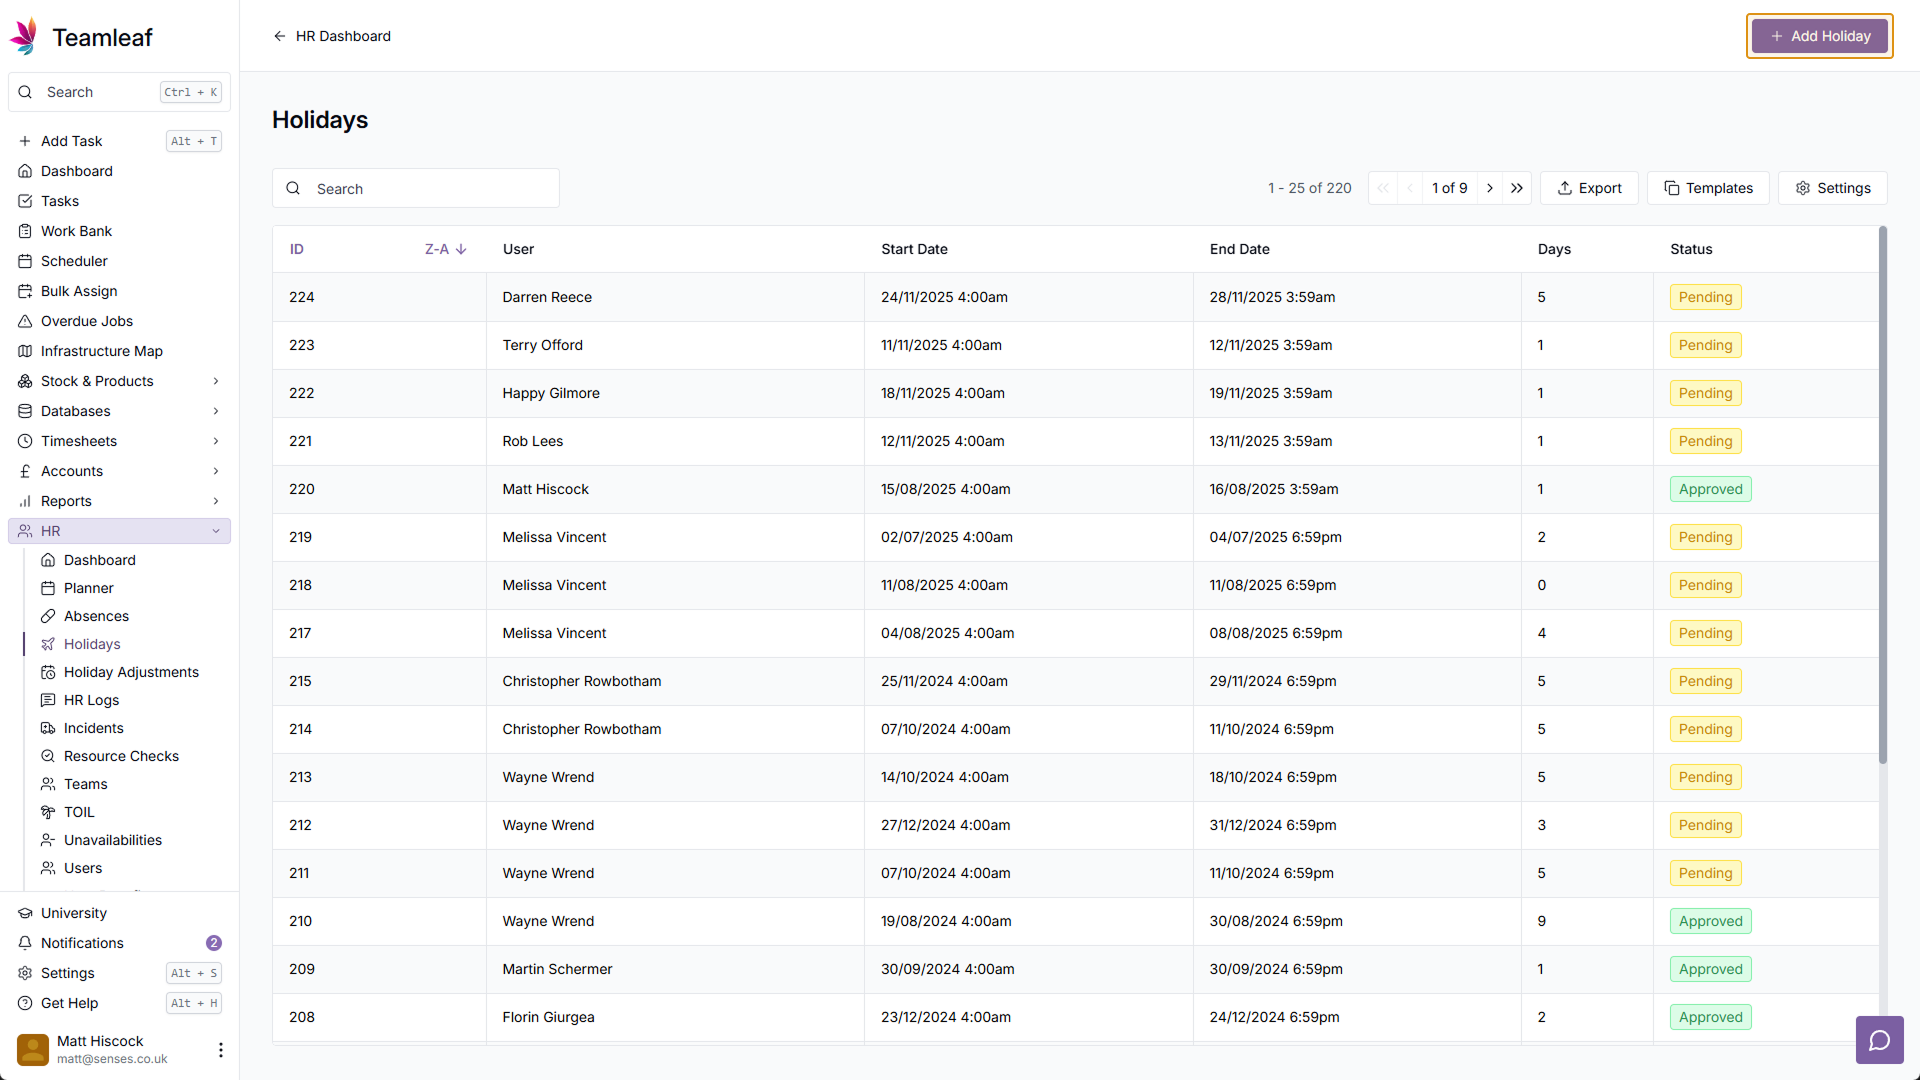The height and width of the screenshot is (1080, 1920).
Task: Open Infrastructure Map from sidebar
Action: [101, 351]
